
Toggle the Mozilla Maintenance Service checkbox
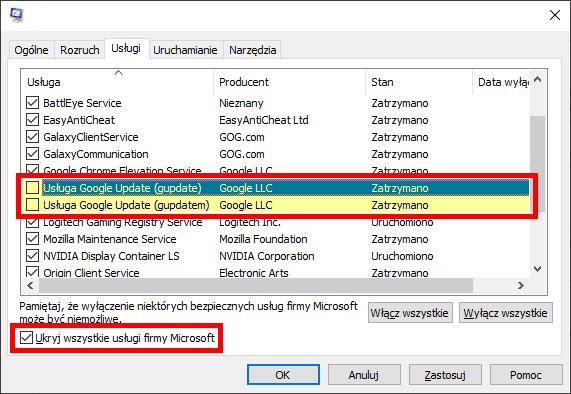(32, 239)
